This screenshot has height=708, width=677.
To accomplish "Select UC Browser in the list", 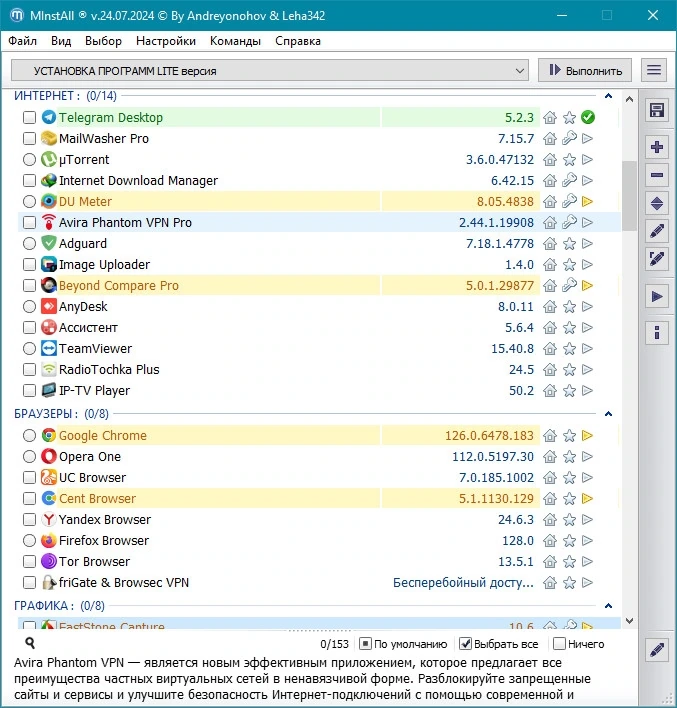I will pyautogui.click(x=92, y=477).
